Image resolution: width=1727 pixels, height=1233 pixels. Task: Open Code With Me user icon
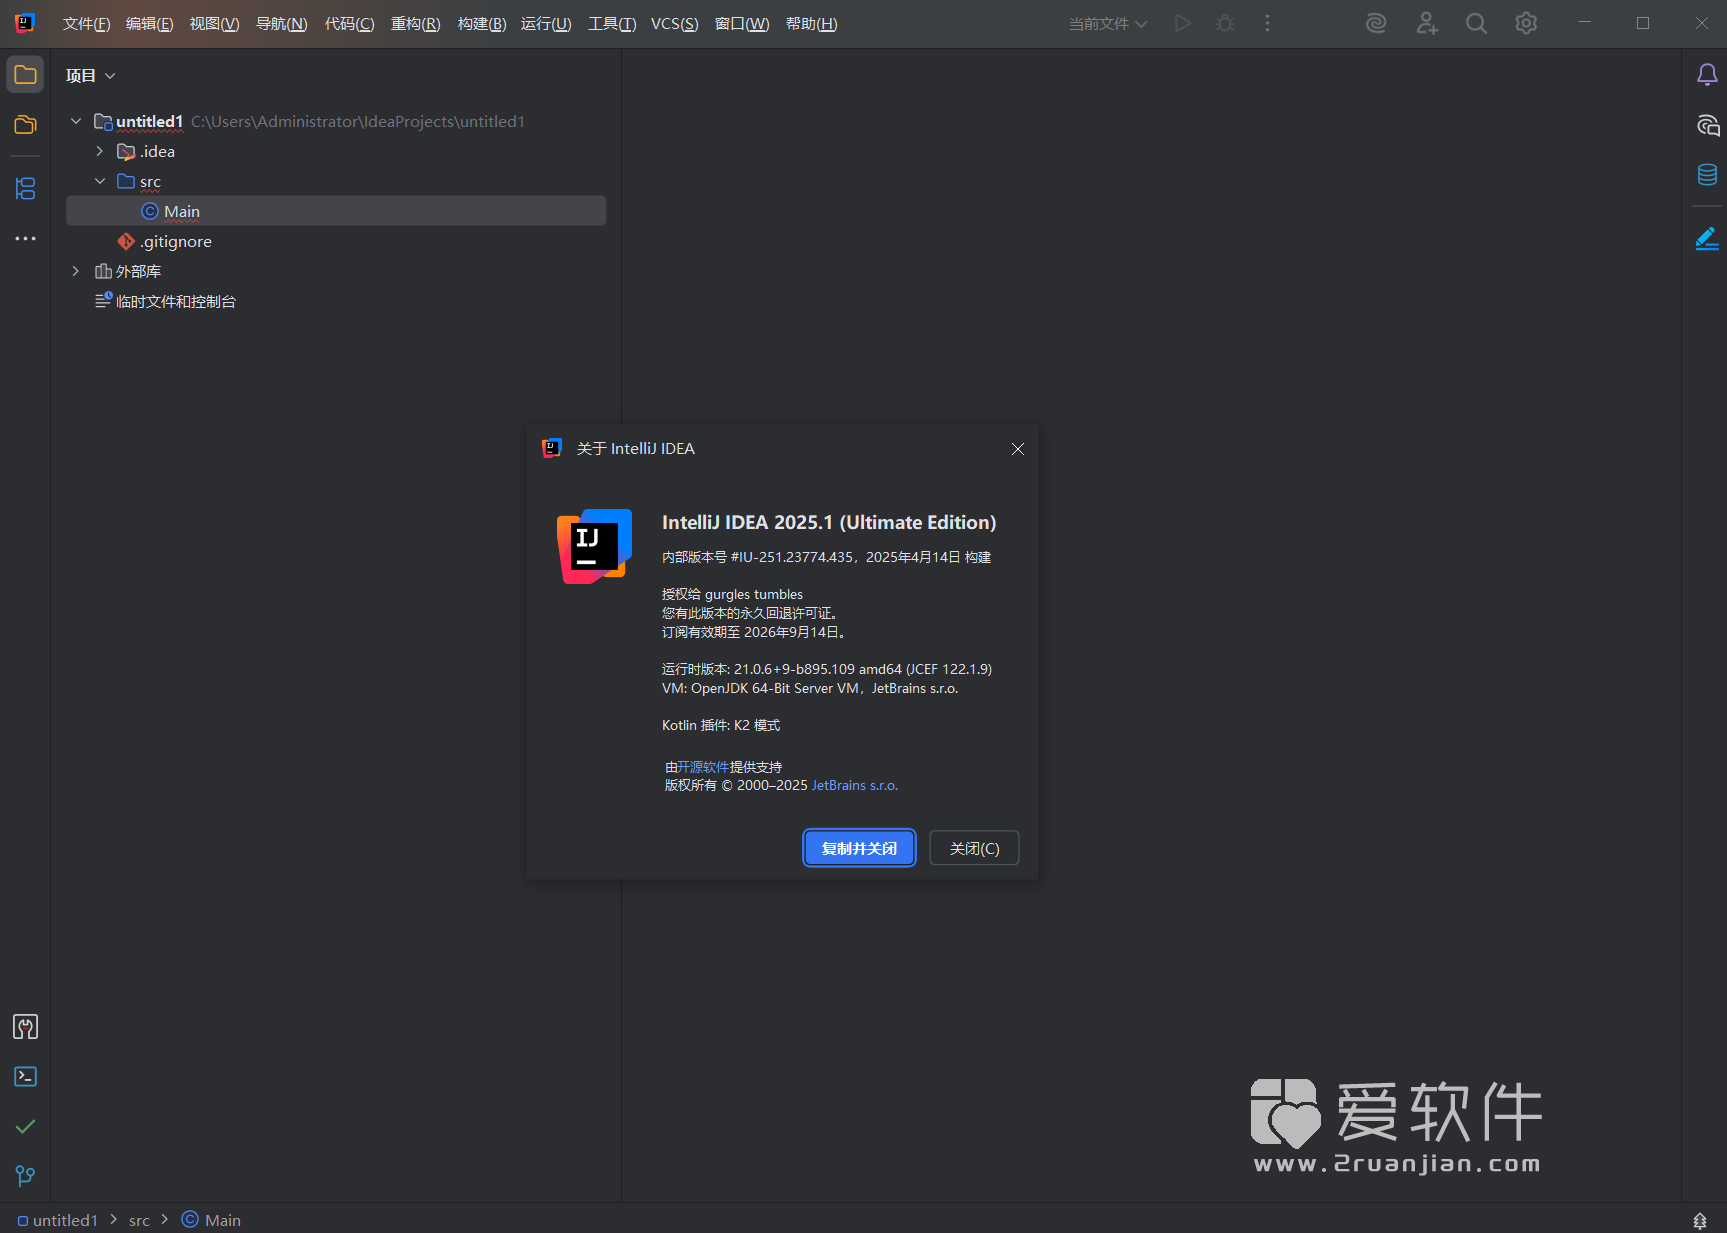click(1427, 23)
